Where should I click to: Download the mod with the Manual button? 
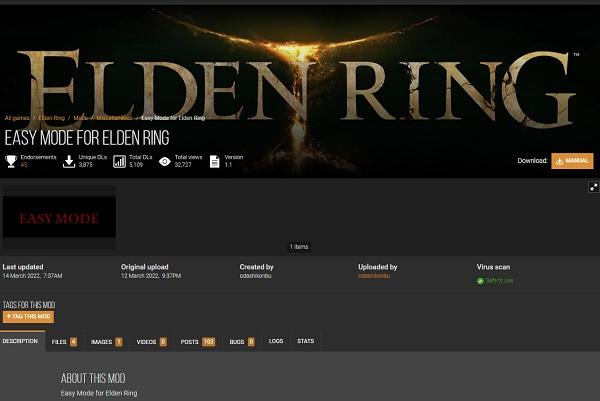pos(572,160)
